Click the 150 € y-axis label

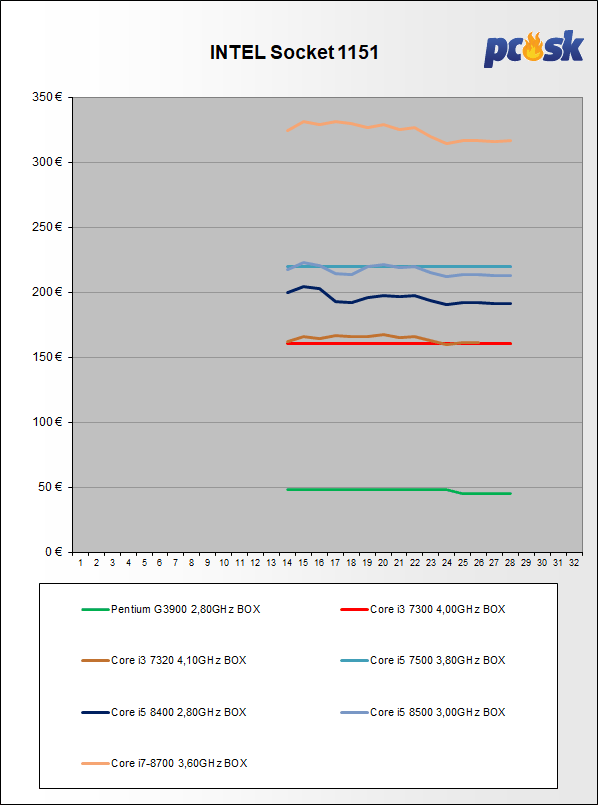pos(49,357)
